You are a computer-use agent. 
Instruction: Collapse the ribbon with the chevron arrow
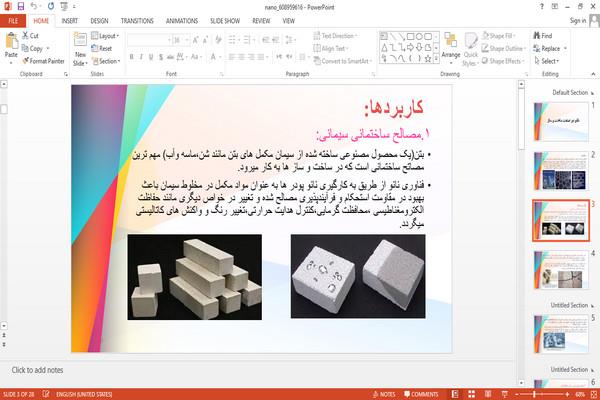click(x=593, y=74)
